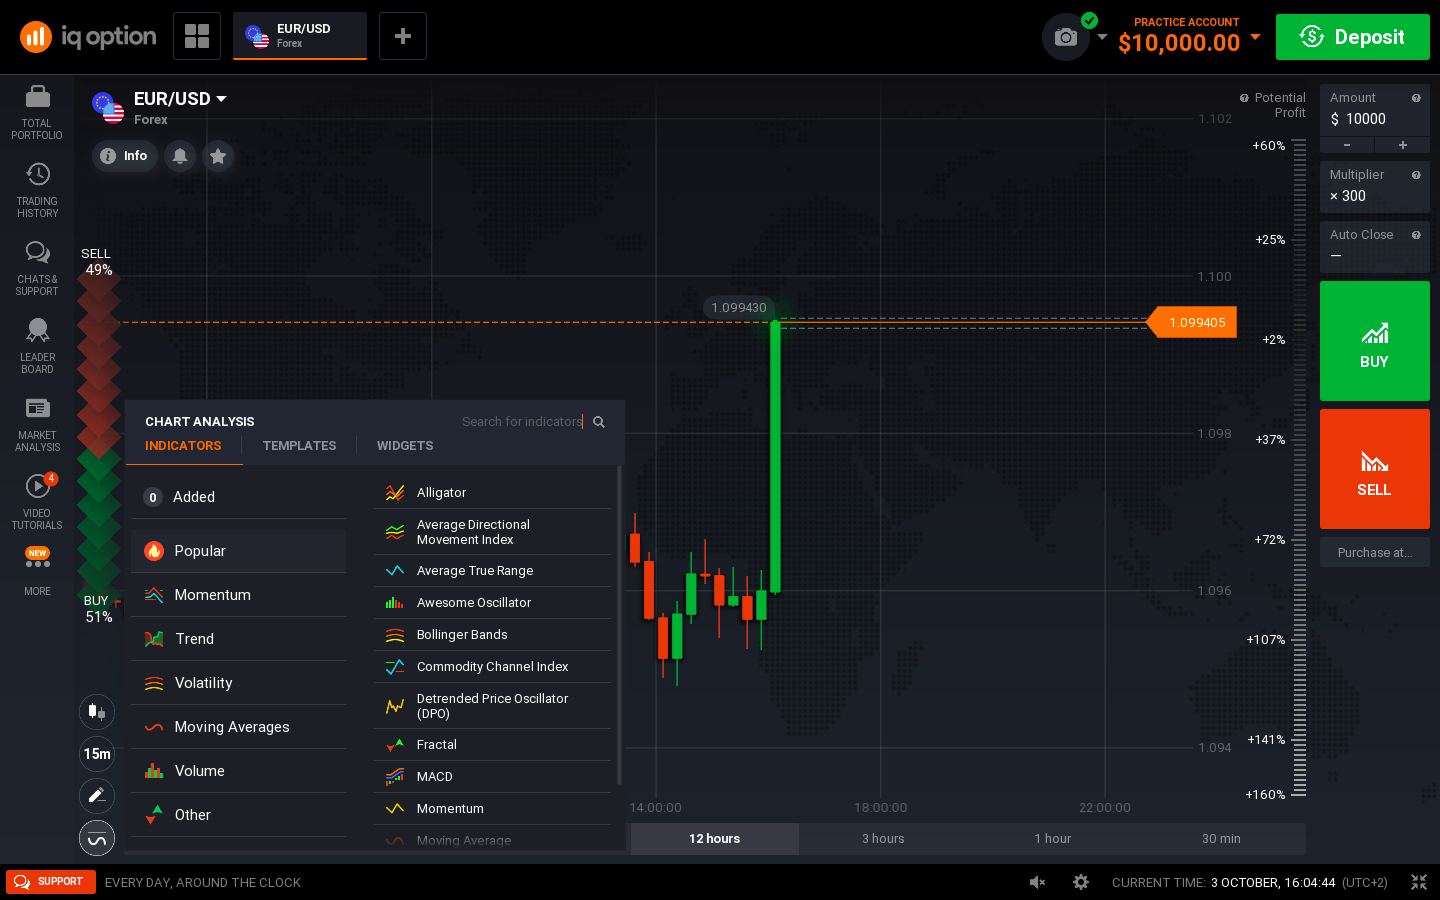Click the green Deposit button
Image resolution: width=1440 pixels, height=900 pixels.
coord(1353,37)
